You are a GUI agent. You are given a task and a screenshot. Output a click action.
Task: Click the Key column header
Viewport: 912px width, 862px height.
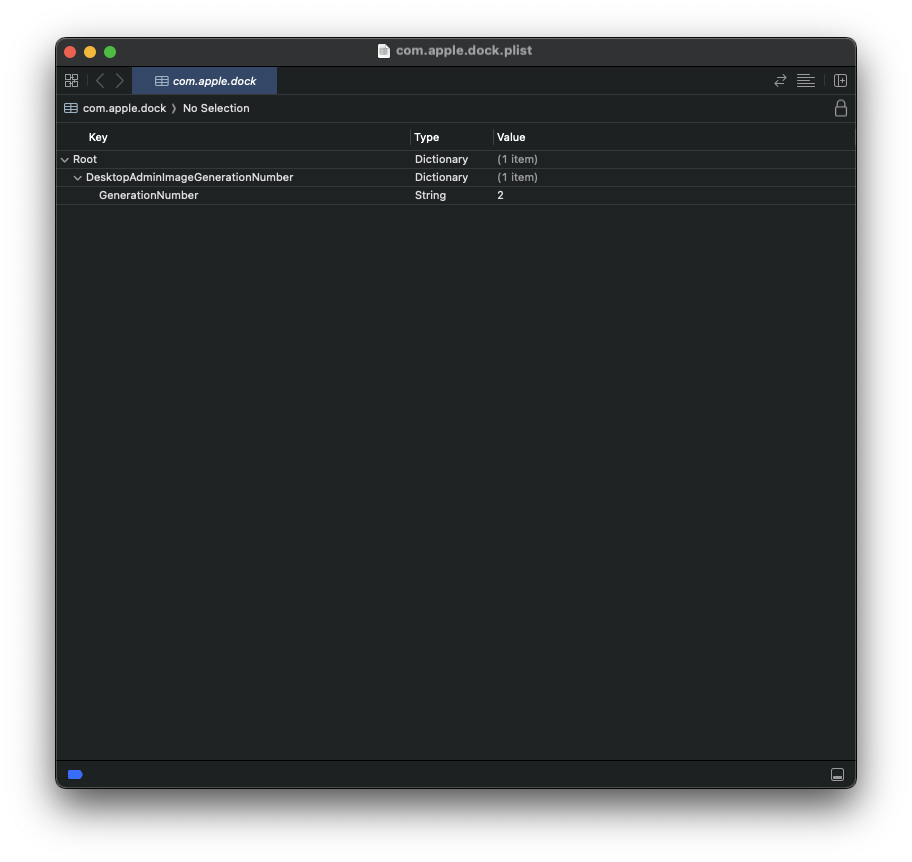[x=98, y=137]
